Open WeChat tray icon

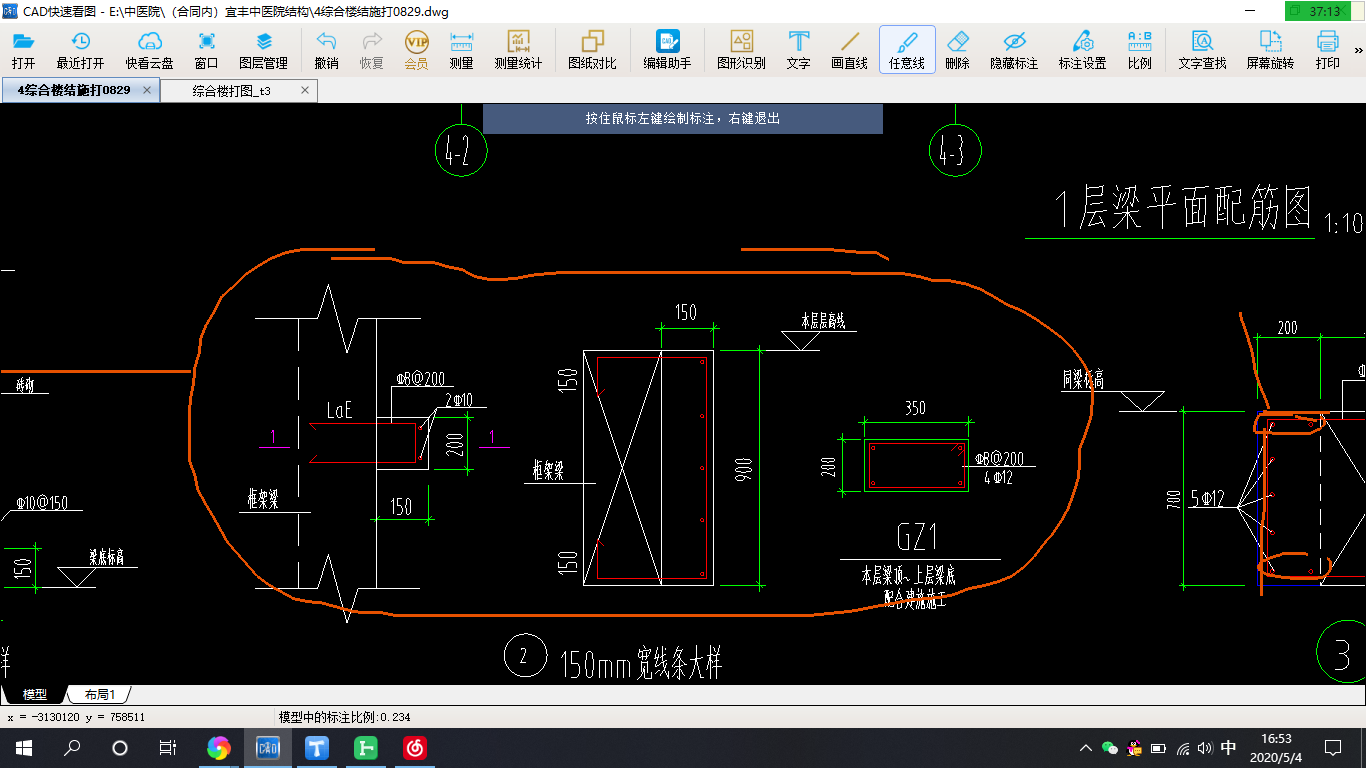1110,748
